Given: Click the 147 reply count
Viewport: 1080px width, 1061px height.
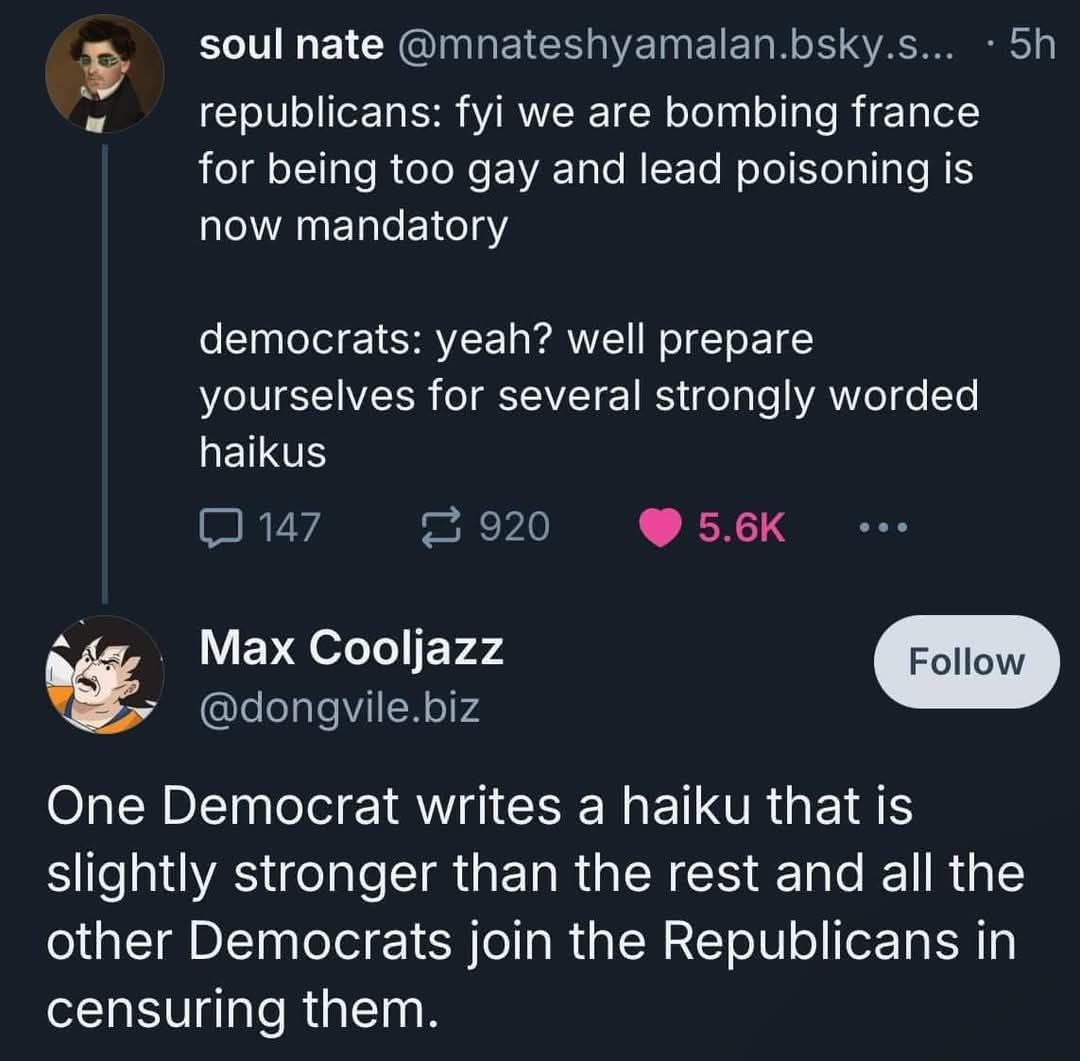Looking at the screenshot, I should [289, 528].
